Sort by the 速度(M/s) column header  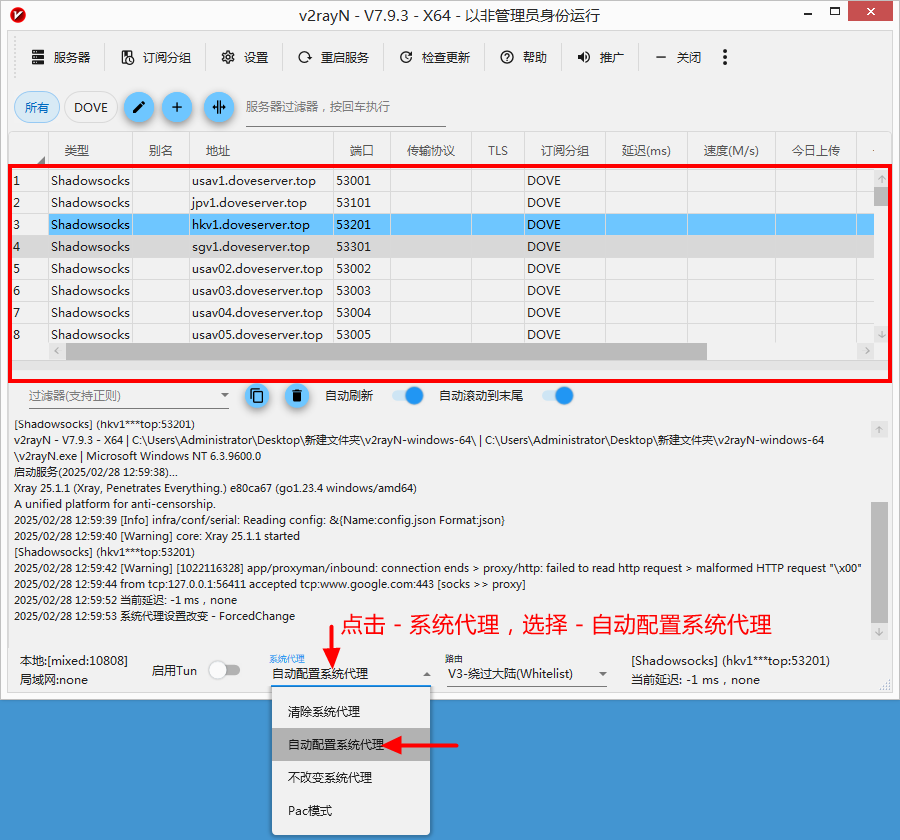click(731, 150)
